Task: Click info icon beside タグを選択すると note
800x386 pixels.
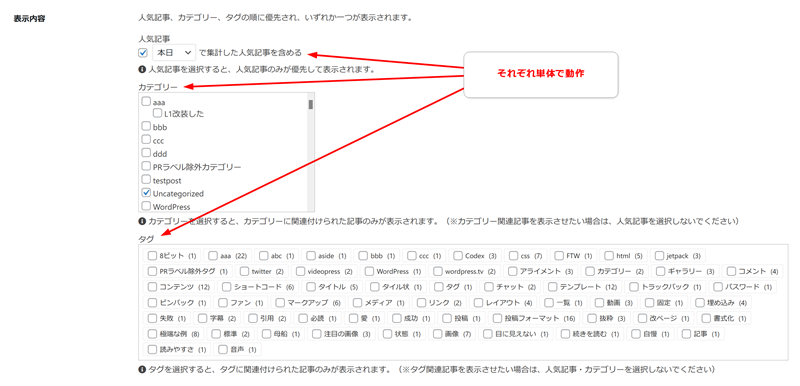Action: [142, 369]
